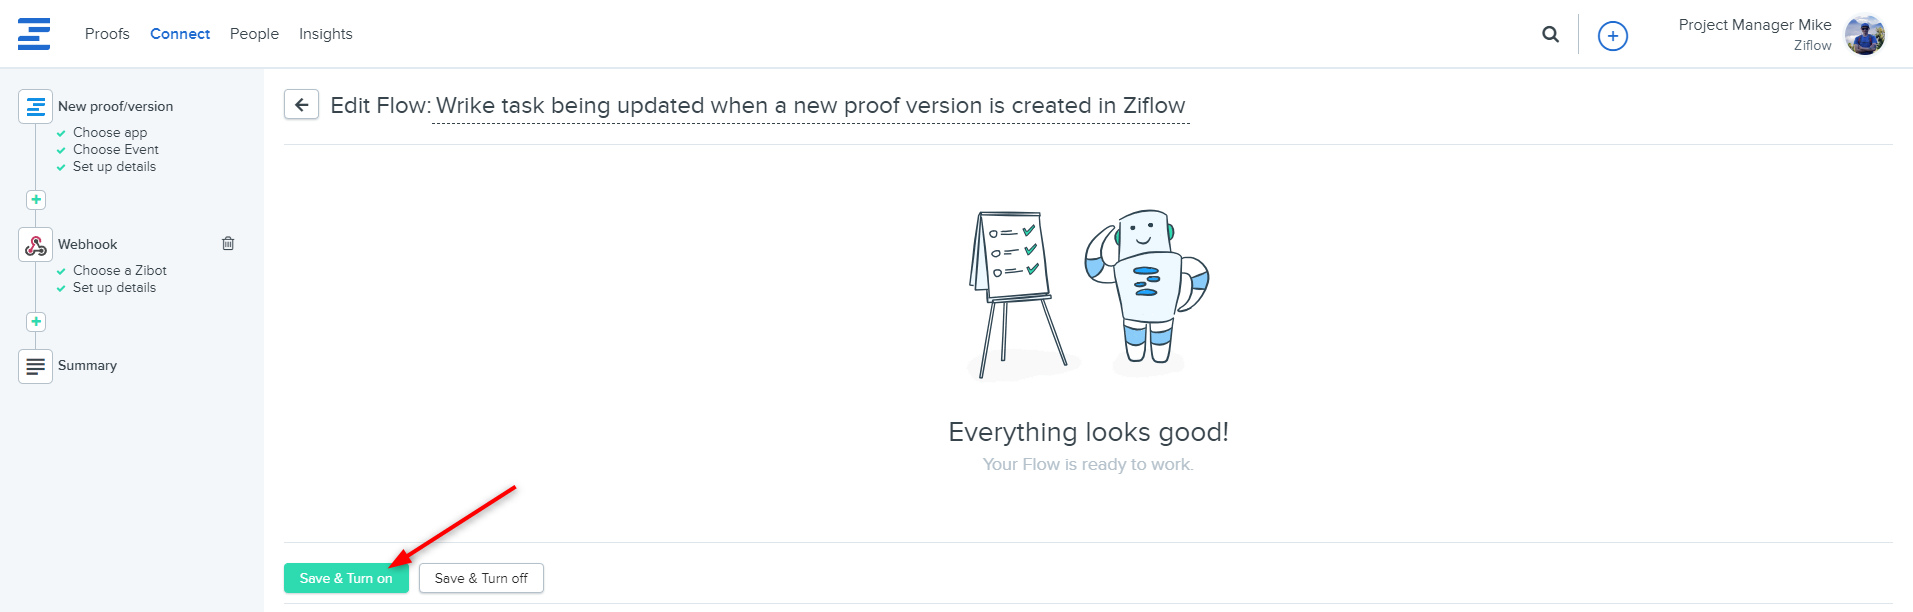Edit the flow name title field
Viewport: 1913px width, 612px height.
pyautogui.click(x=810, y=106)
